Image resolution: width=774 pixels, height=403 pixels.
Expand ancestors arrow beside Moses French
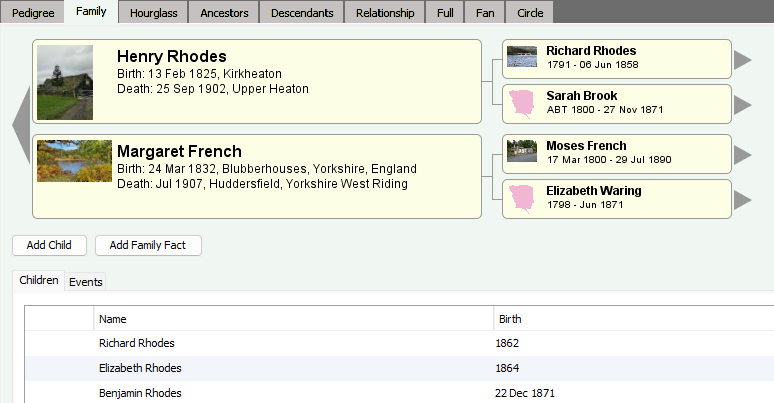(742, 154)
